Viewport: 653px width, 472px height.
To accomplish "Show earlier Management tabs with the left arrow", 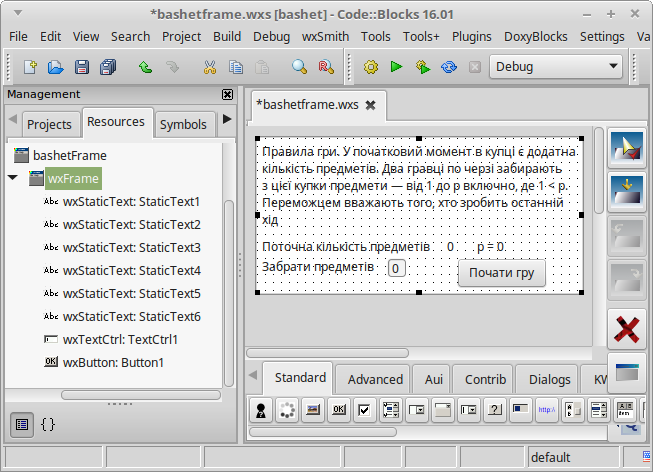I will [x=13, y=119].
